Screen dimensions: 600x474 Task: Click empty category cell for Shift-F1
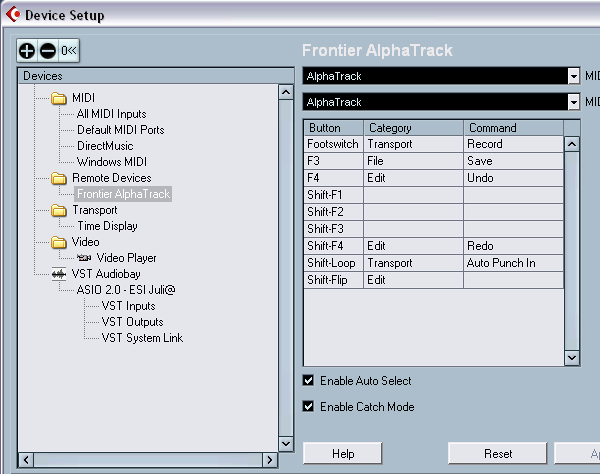tap(413, 195)
